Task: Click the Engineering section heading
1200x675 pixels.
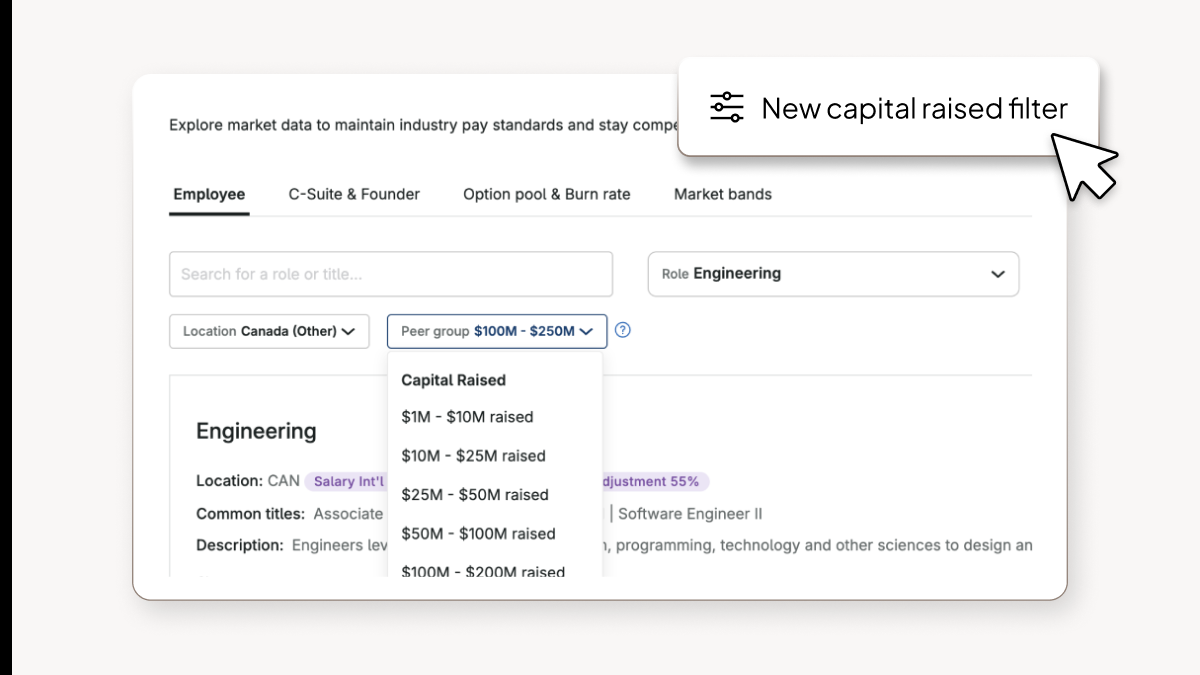Action: 256,430
